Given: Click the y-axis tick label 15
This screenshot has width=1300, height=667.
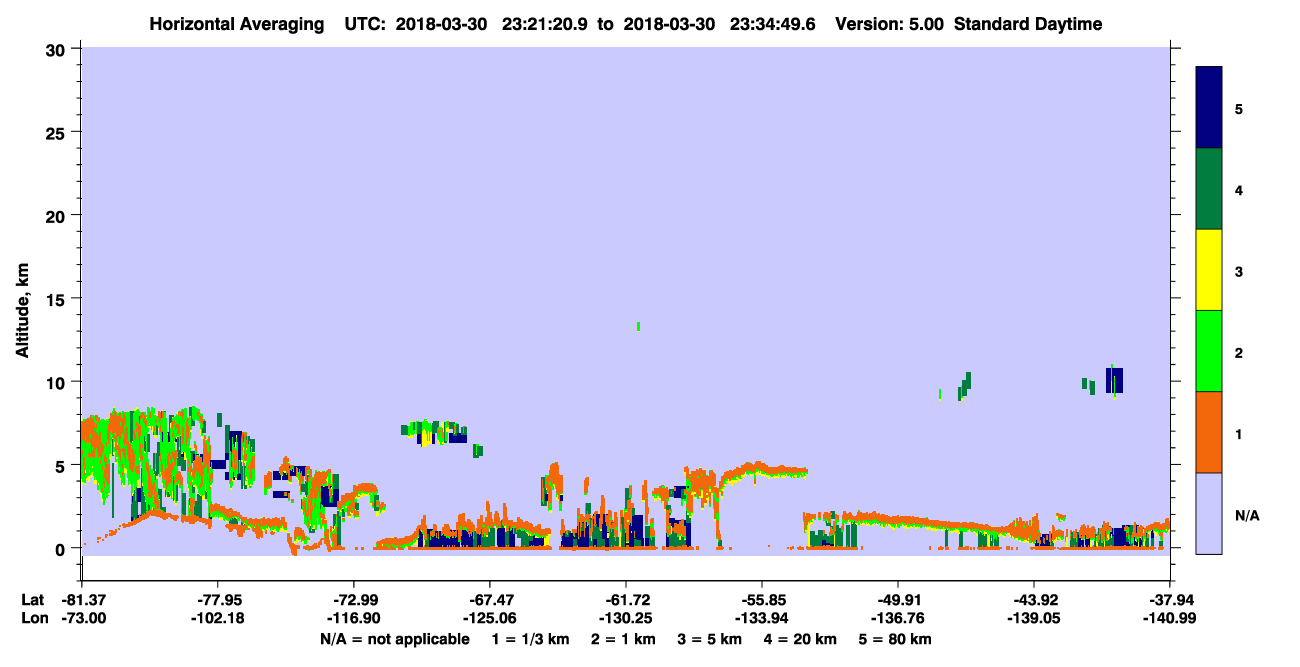Looking at the screenshot, I should pyautogui.click(x=58, y=298).
